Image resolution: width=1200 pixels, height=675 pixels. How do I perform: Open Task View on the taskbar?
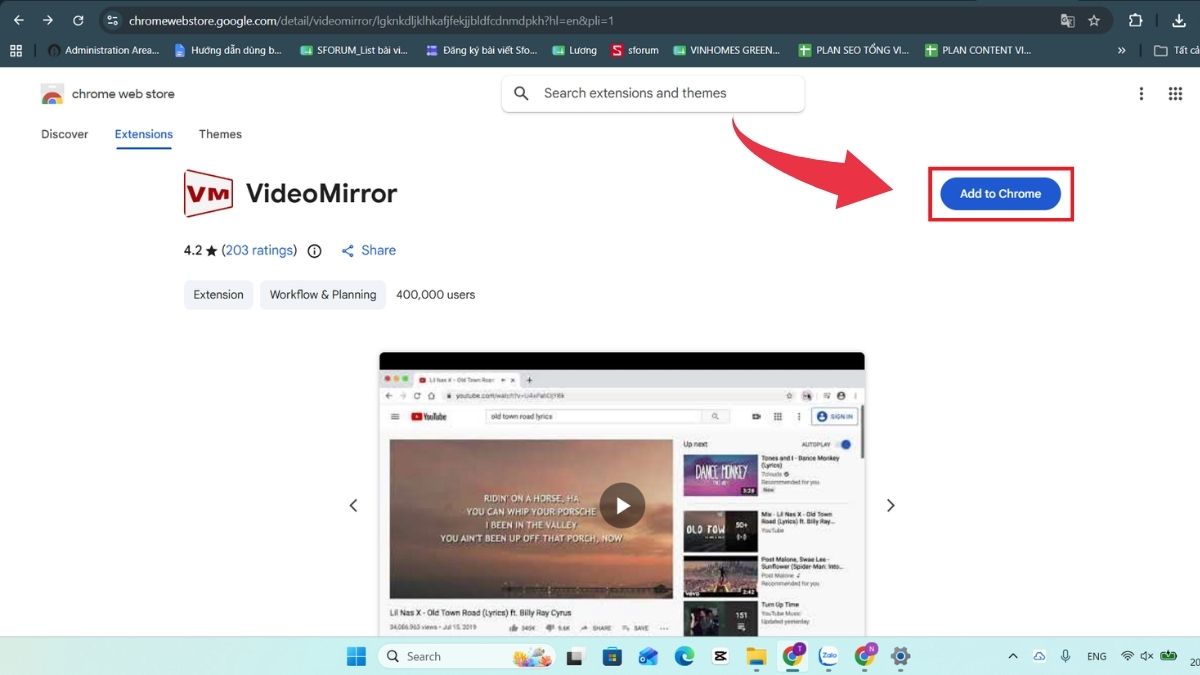[575, 656]
